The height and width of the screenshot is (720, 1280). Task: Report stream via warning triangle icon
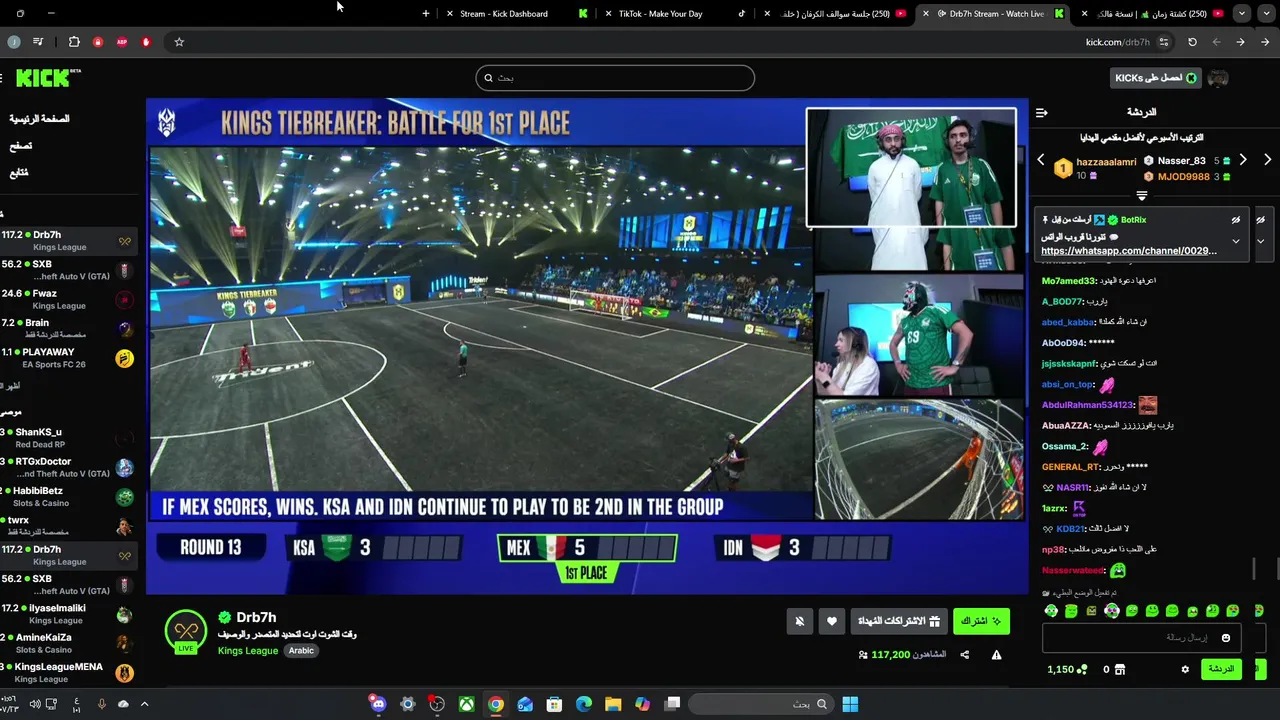[996, 655]
